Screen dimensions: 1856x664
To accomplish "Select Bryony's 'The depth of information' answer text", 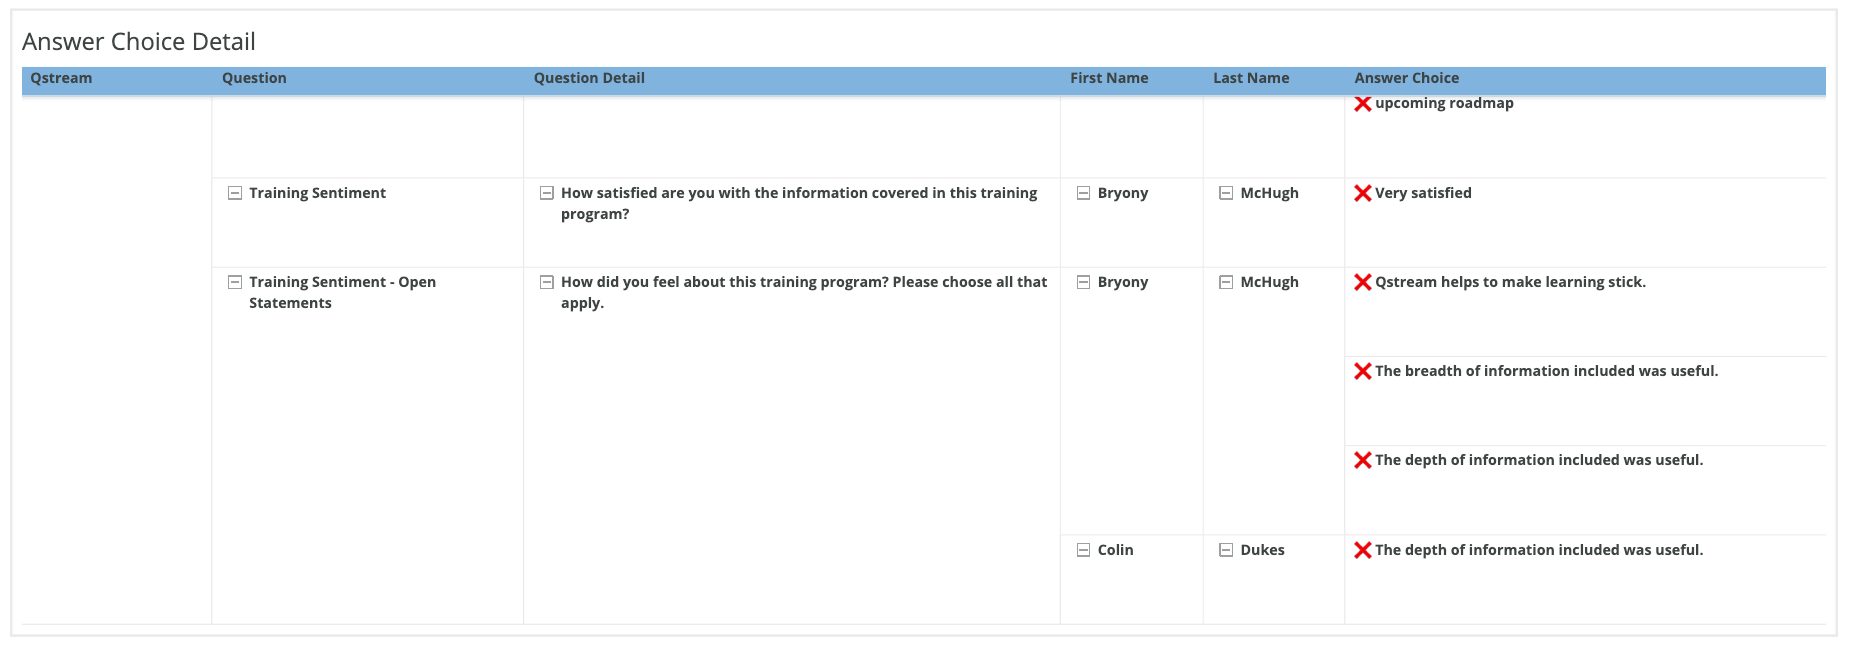I will click(x=1539, y=460).
